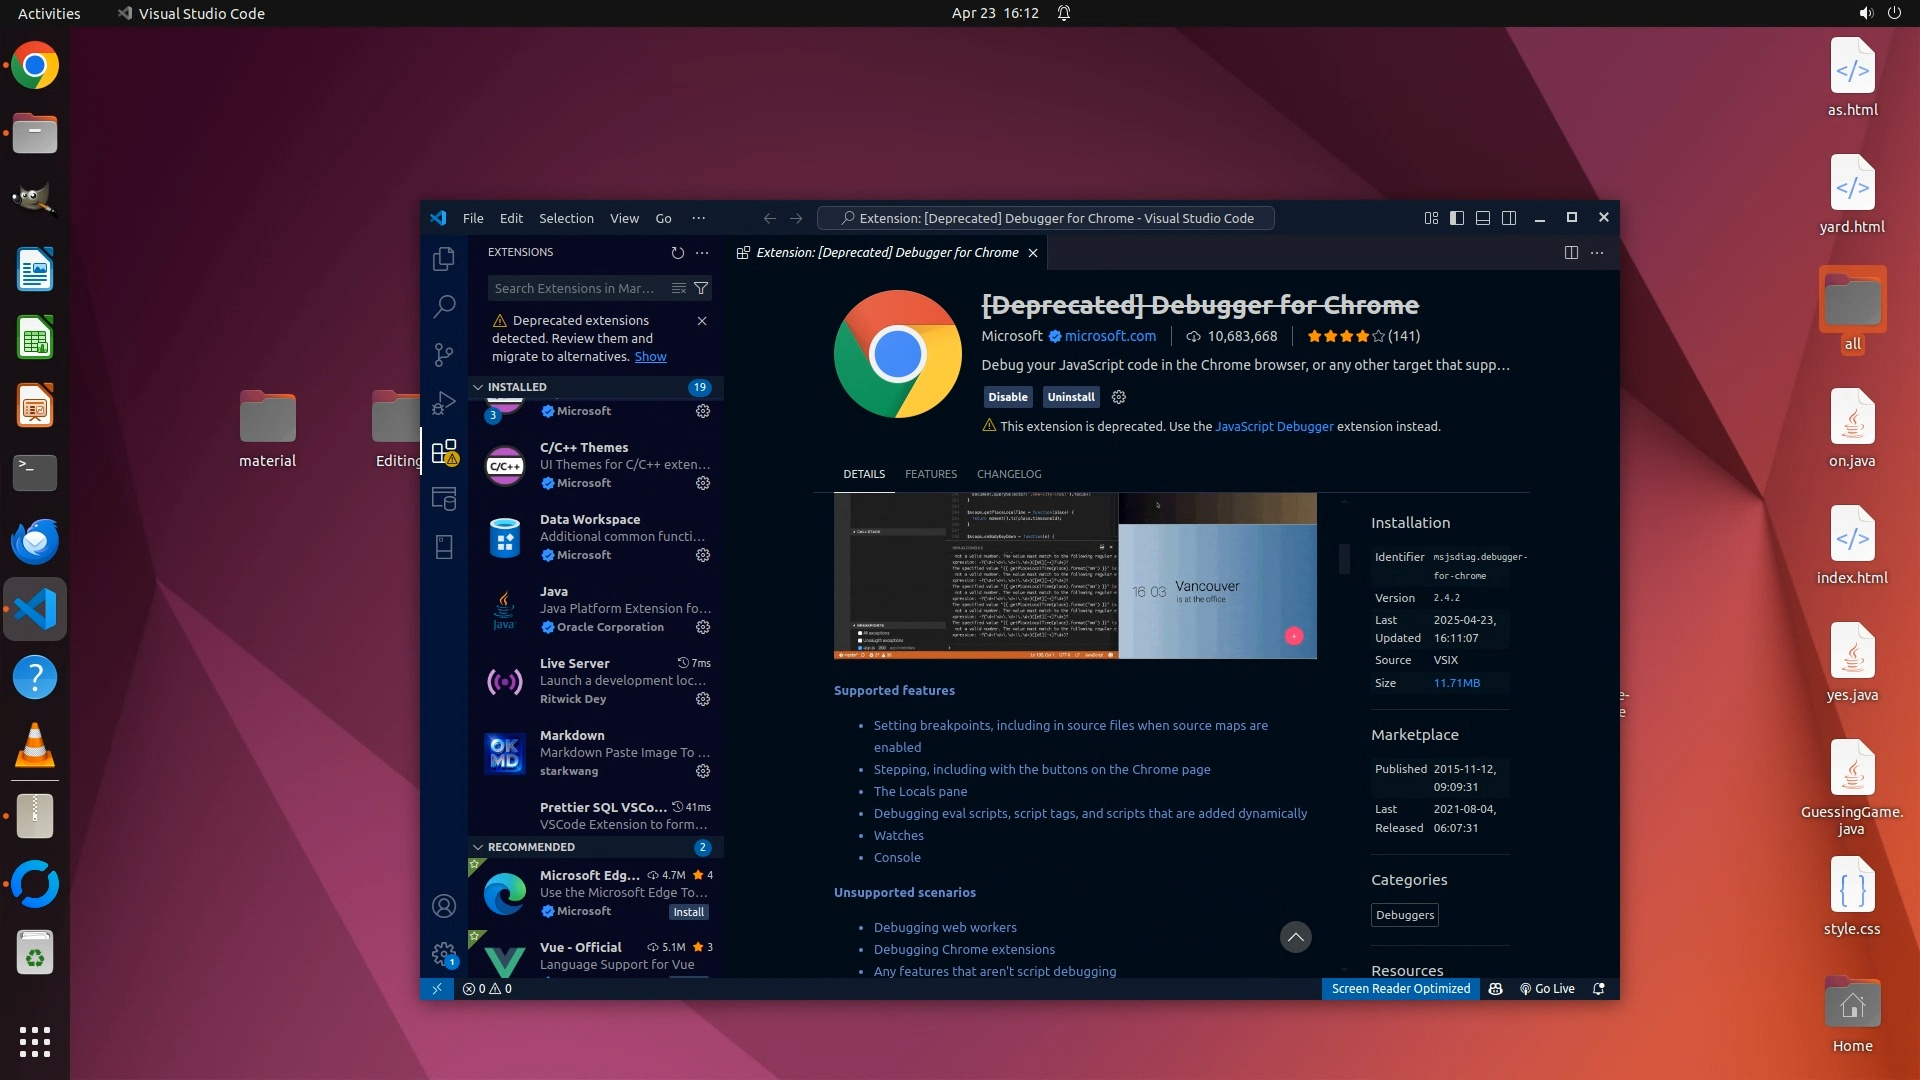Open the Search view icon
Screen dimensions: 1920x1080
pos(444,307)
